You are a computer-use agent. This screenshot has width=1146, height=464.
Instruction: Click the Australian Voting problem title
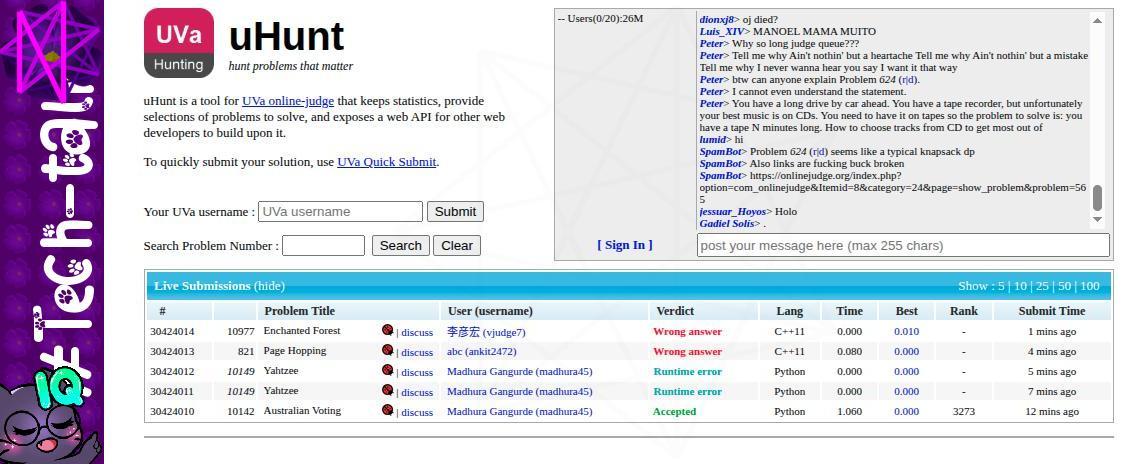(x=303, y=411)
